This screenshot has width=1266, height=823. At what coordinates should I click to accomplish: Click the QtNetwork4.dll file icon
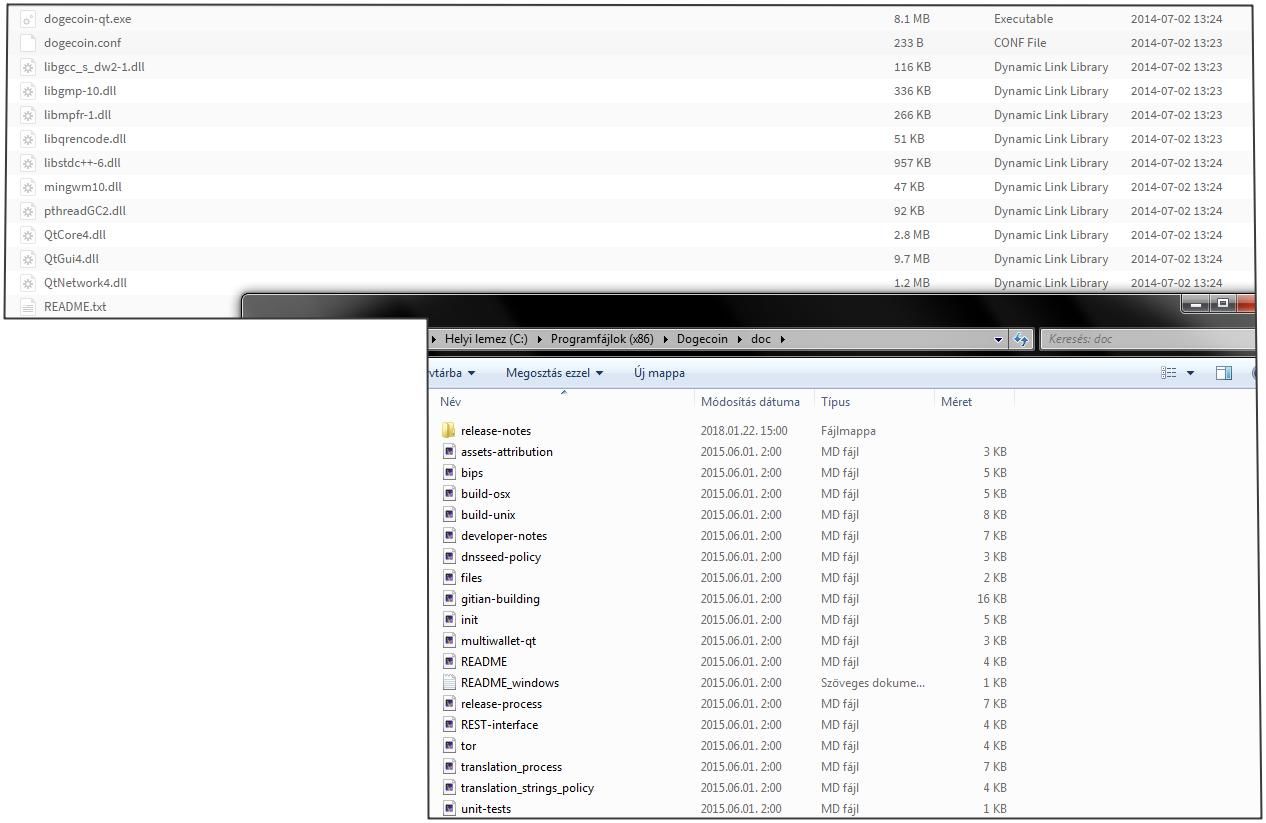point(28,283)
